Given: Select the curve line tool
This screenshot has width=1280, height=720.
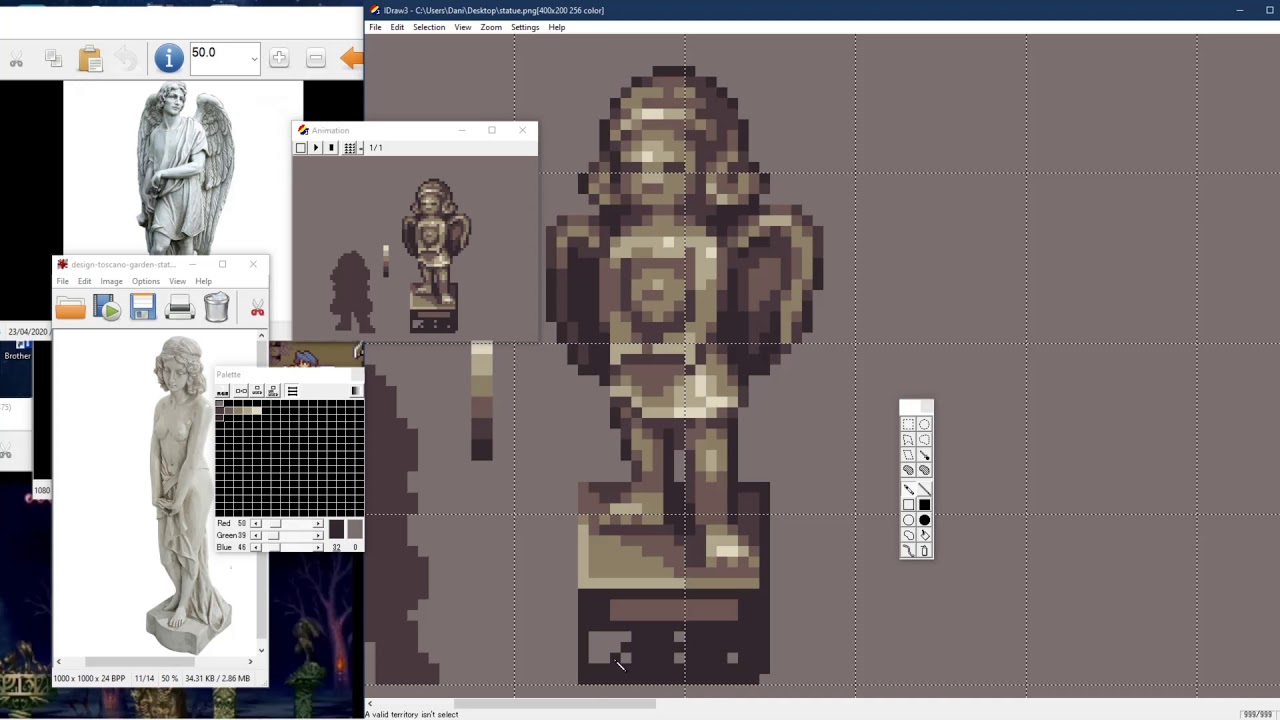Looking at the screenshot, I should coord(908,550).
